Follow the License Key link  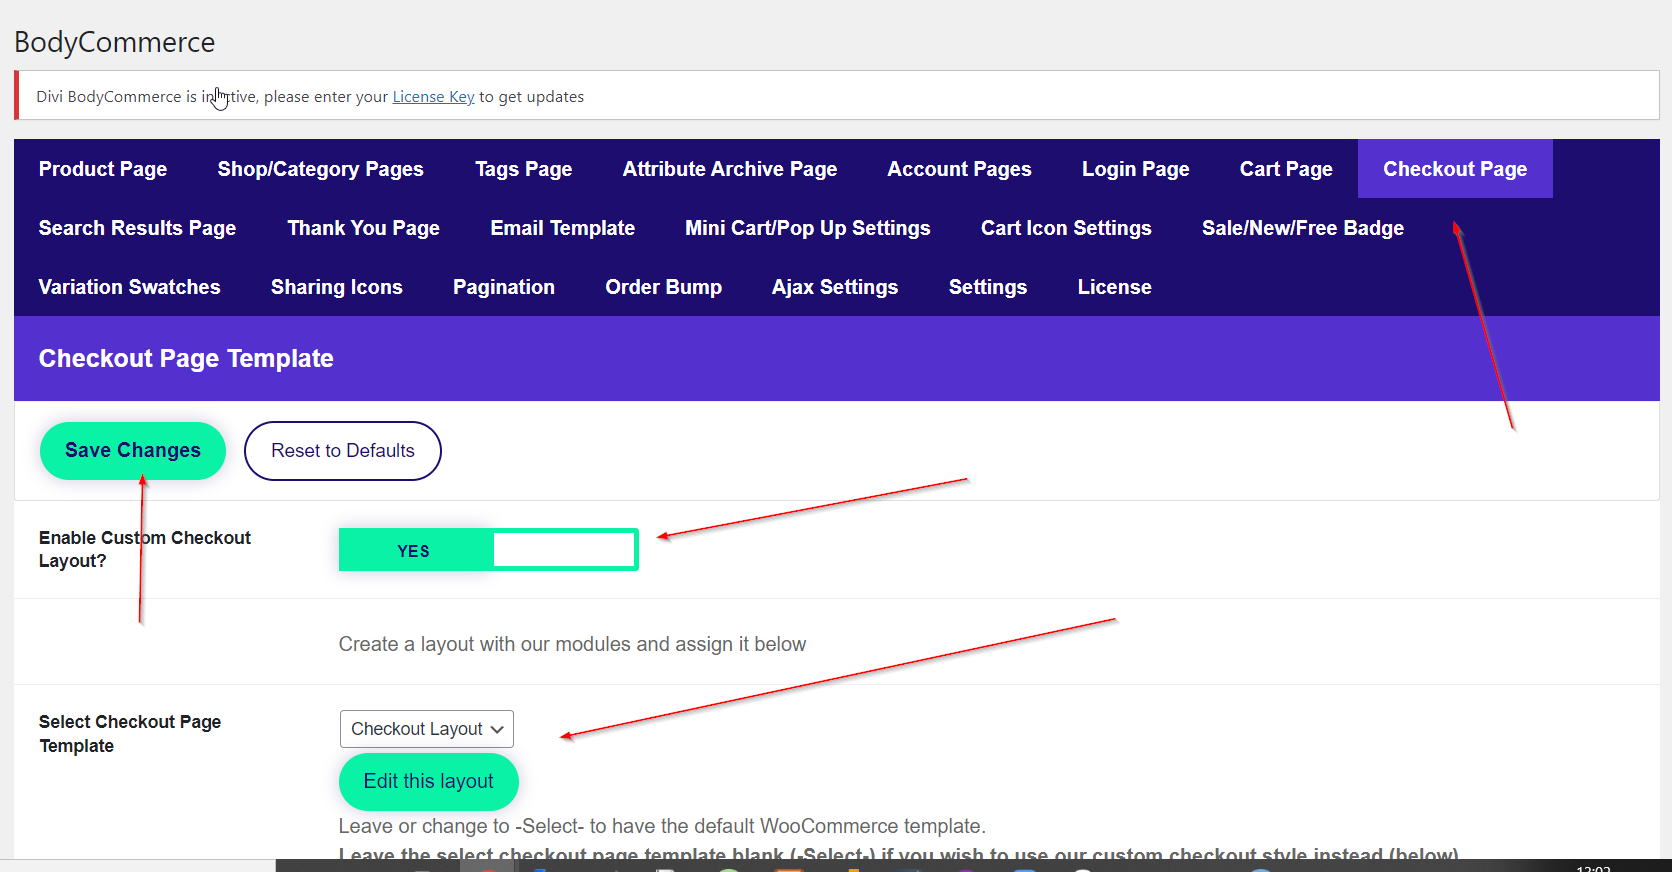click(433, 97)
